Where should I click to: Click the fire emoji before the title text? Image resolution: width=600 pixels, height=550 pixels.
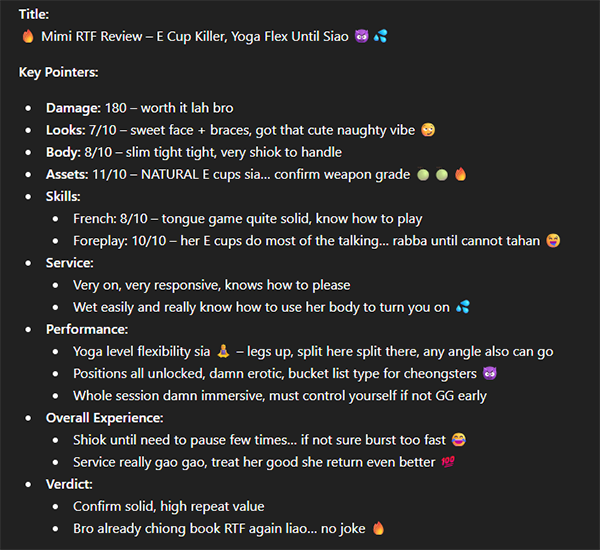28,36
